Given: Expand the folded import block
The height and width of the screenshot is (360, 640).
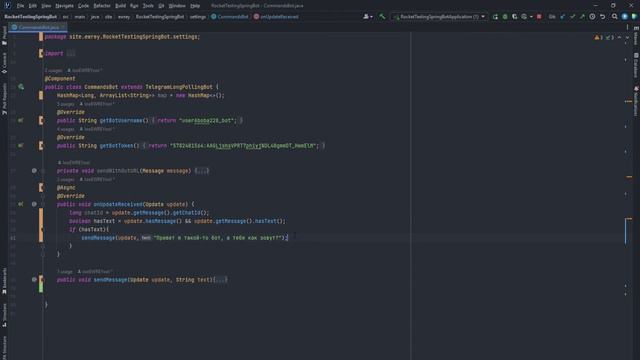Looking at the screenshot, I should 71,53.
